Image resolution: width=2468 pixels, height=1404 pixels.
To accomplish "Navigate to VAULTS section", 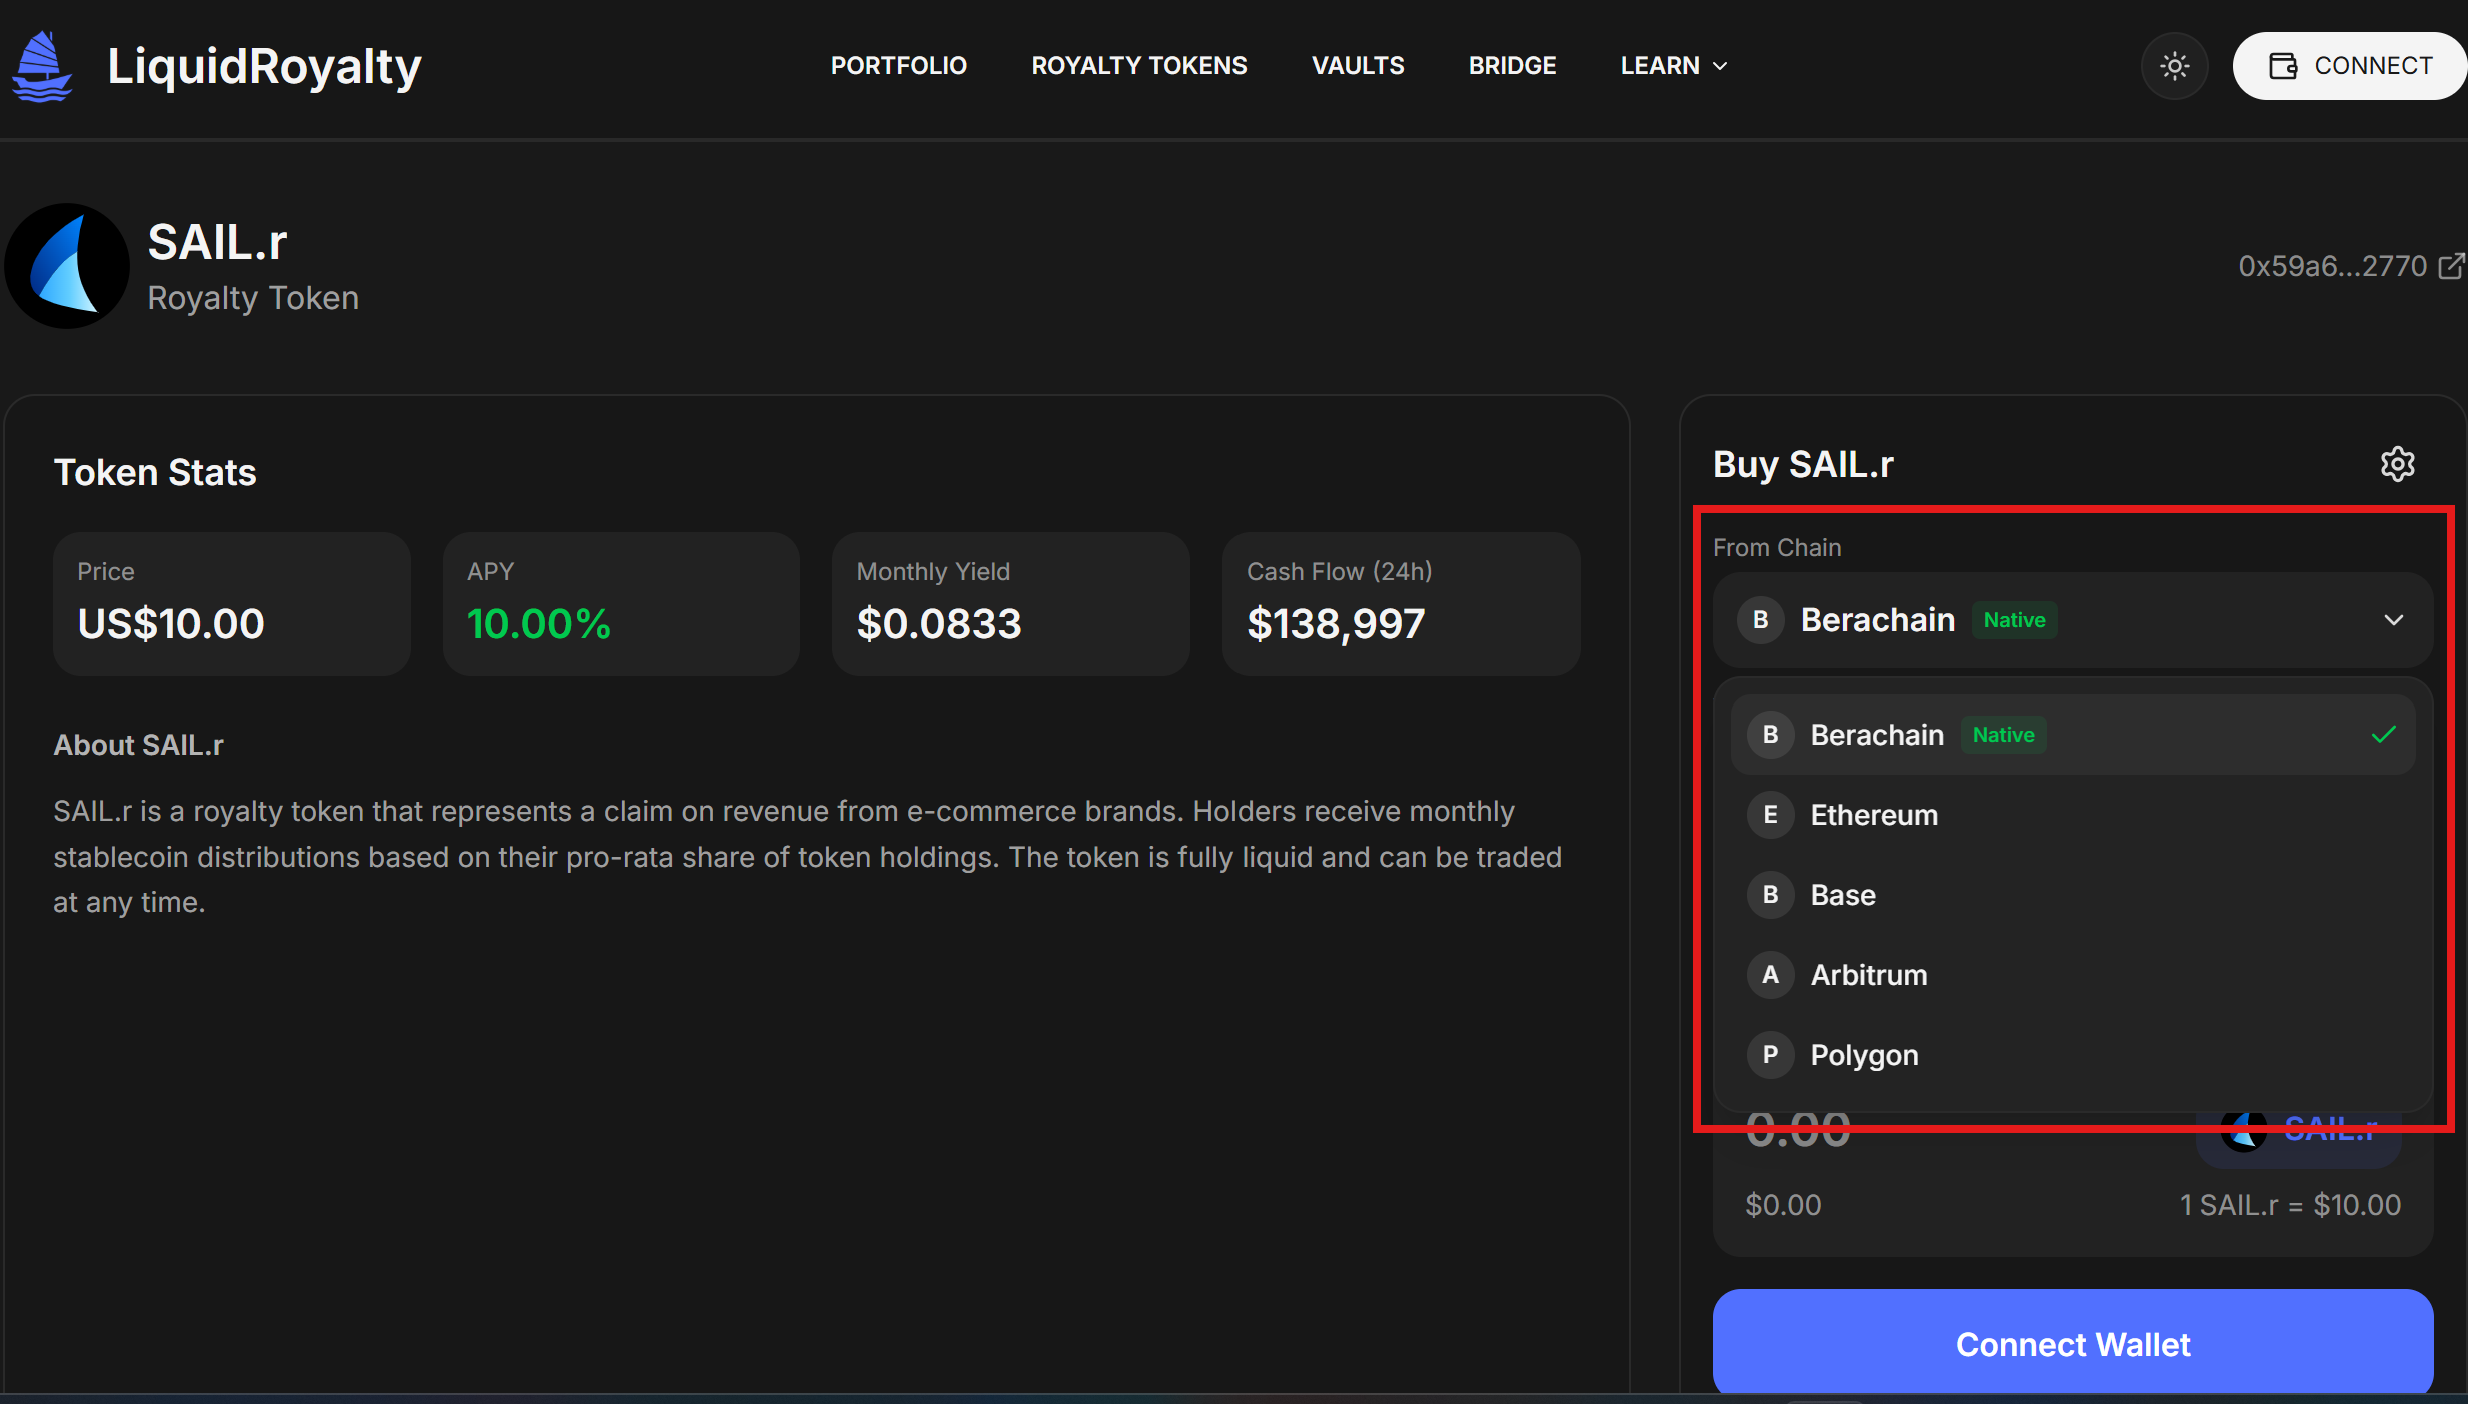I will coord(1357,66).
